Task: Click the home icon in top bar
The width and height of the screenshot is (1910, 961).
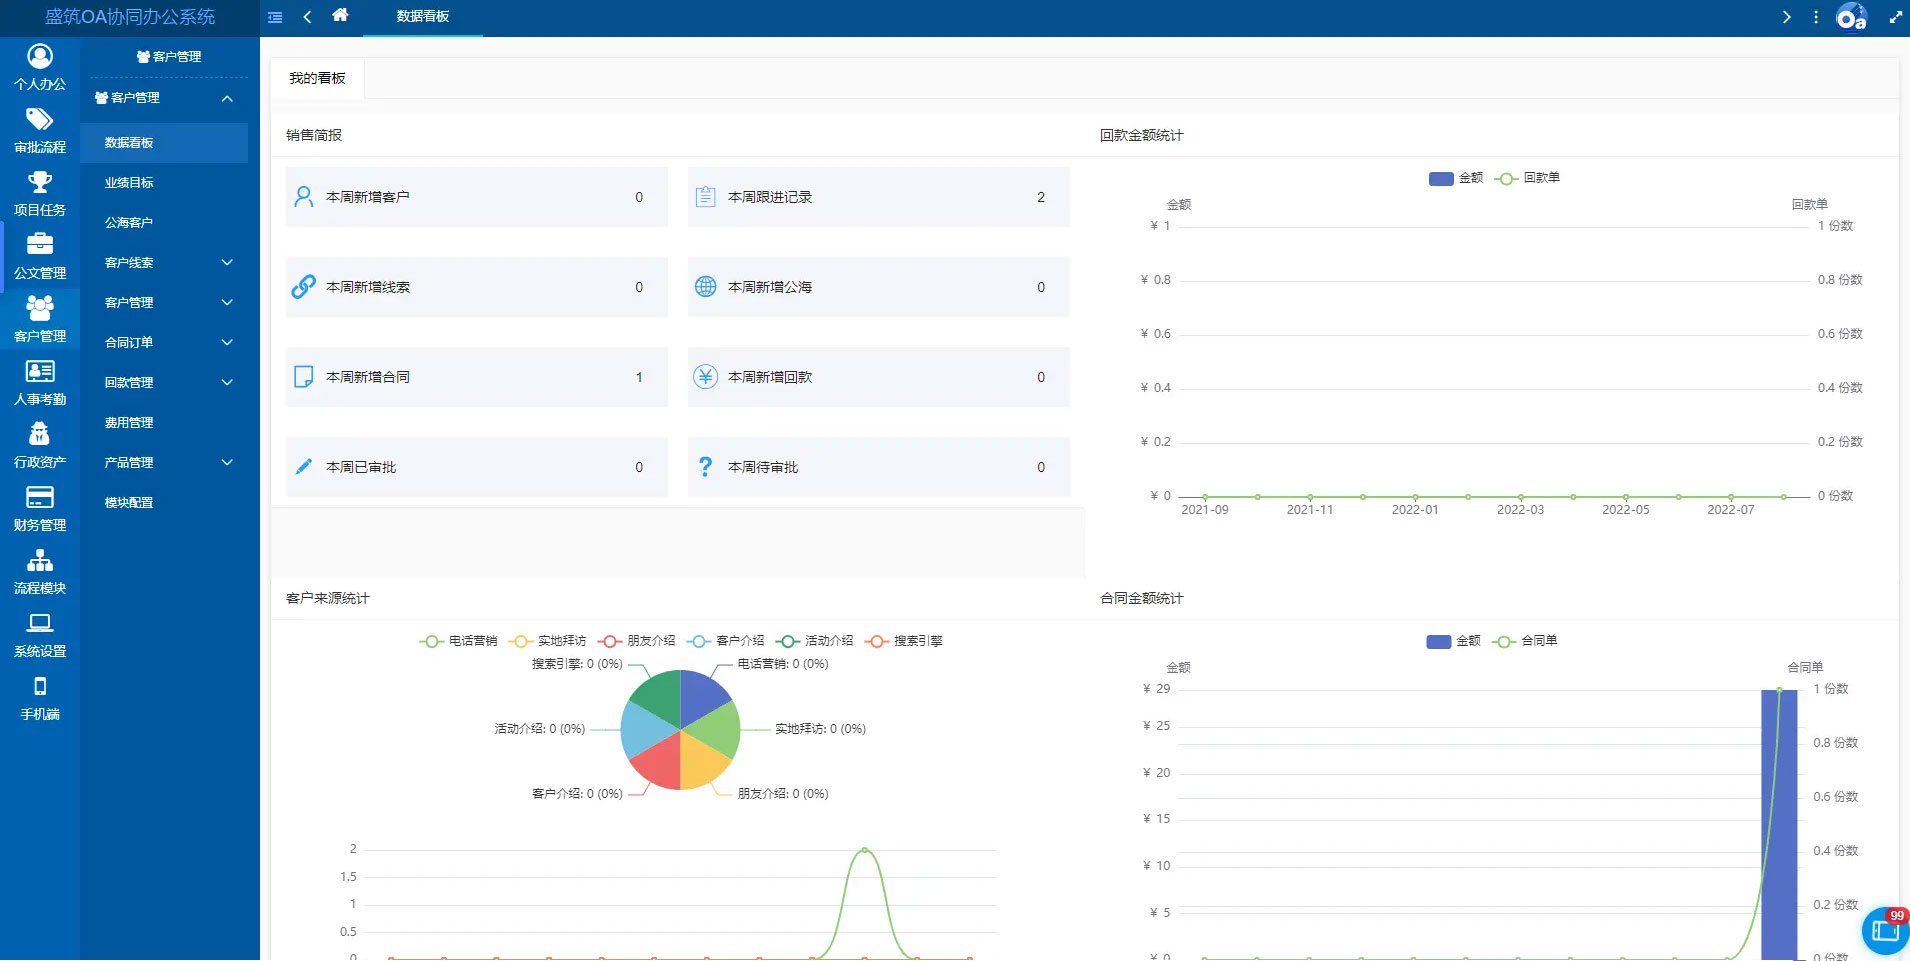Action: click(x=340, y=16)
